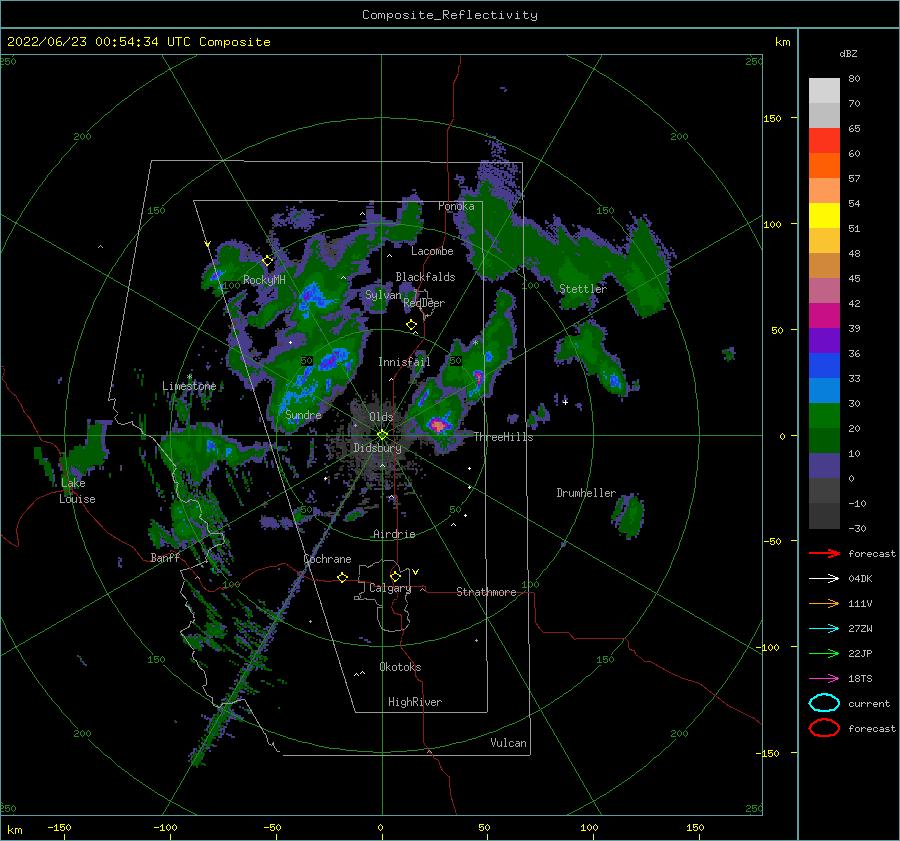Click the dBZ legend heading
This screenshot has width=900, height=841.
848,54
